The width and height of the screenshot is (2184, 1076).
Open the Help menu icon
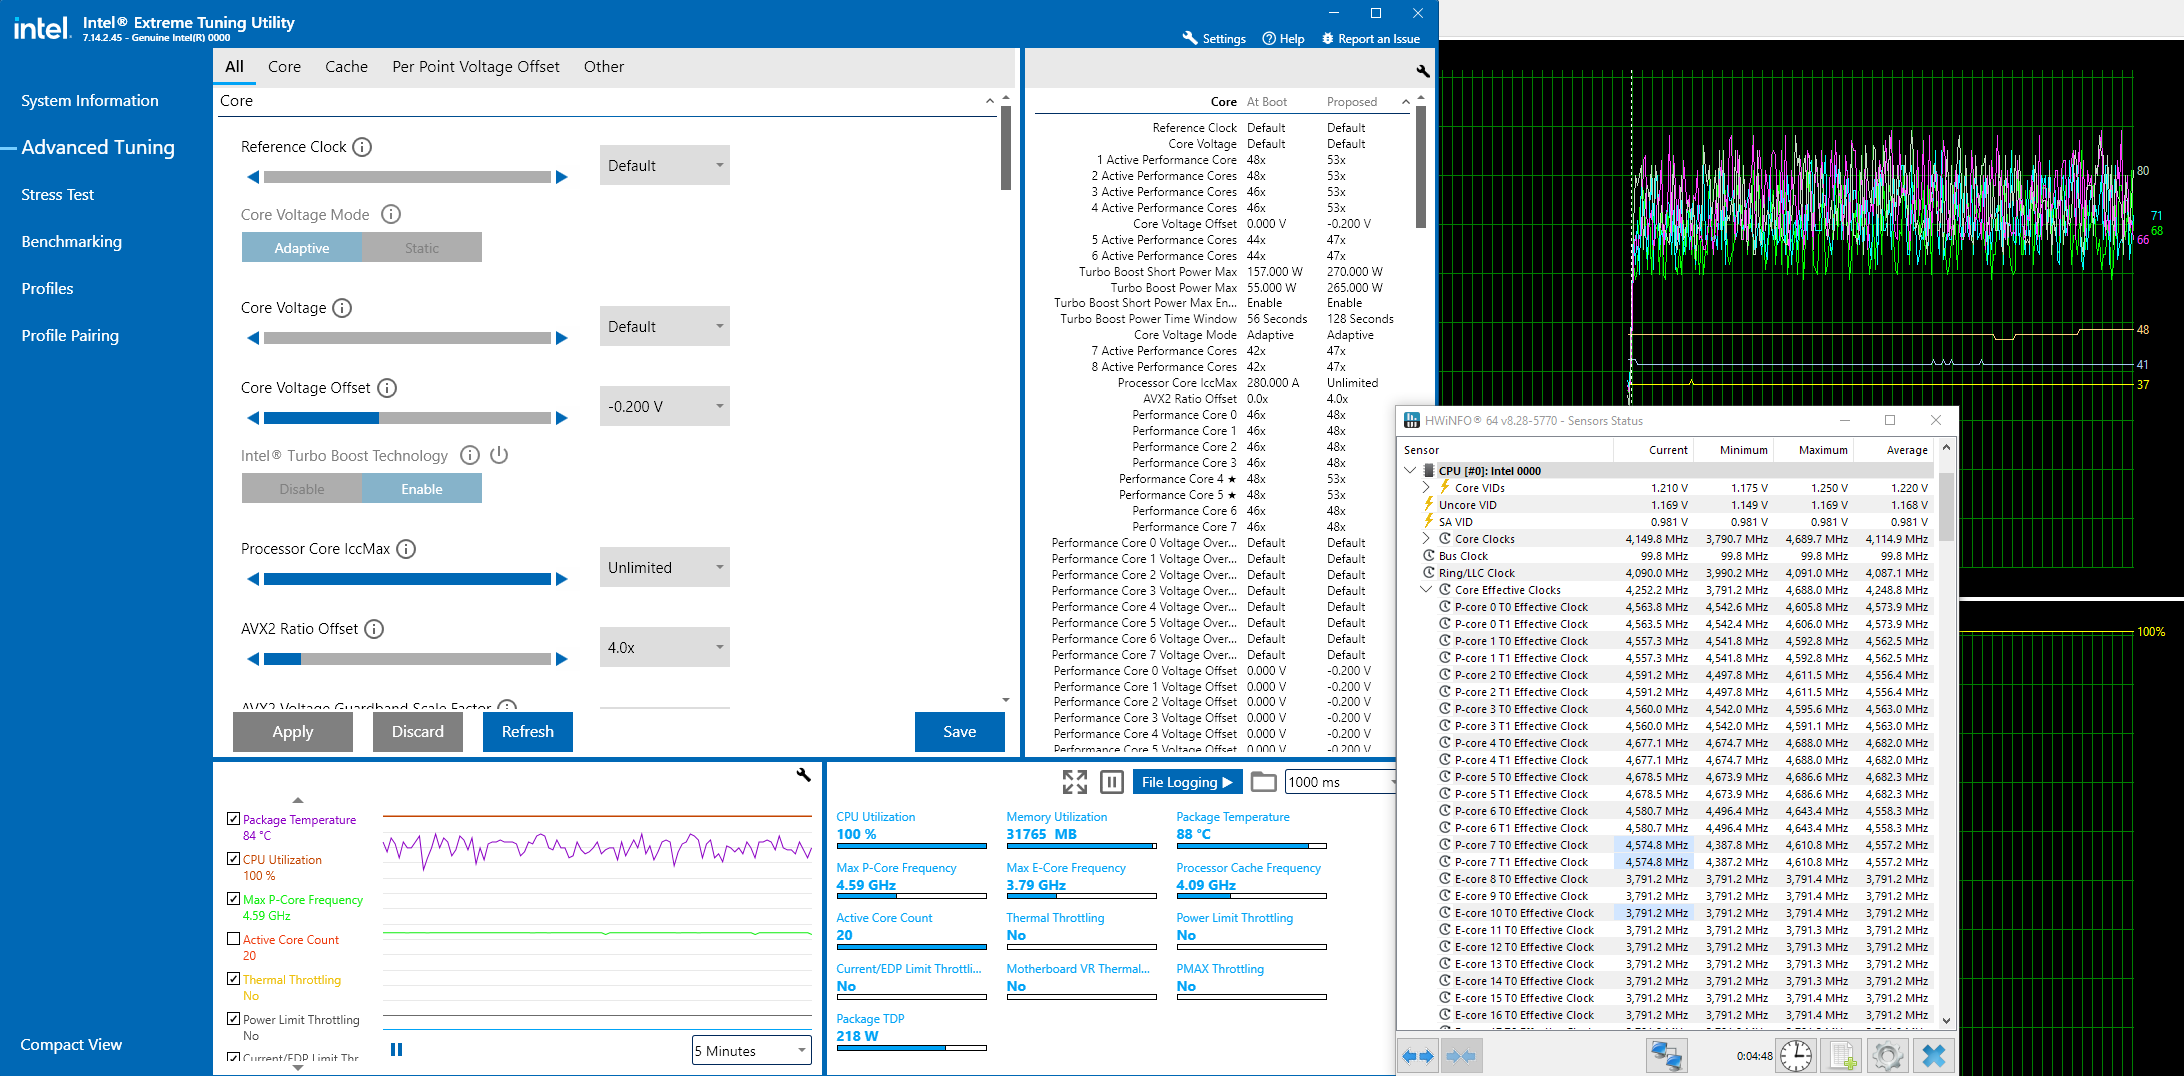click(x=1269, y=38)
